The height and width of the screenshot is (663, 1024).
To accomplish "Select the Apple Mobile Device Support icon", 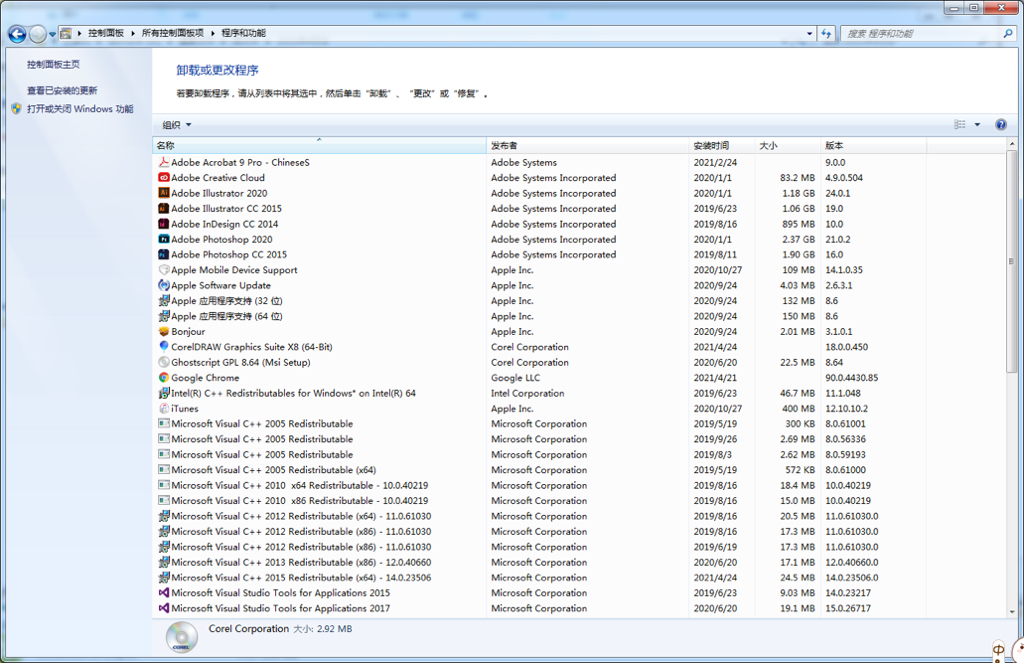I will tap(164, 270).
